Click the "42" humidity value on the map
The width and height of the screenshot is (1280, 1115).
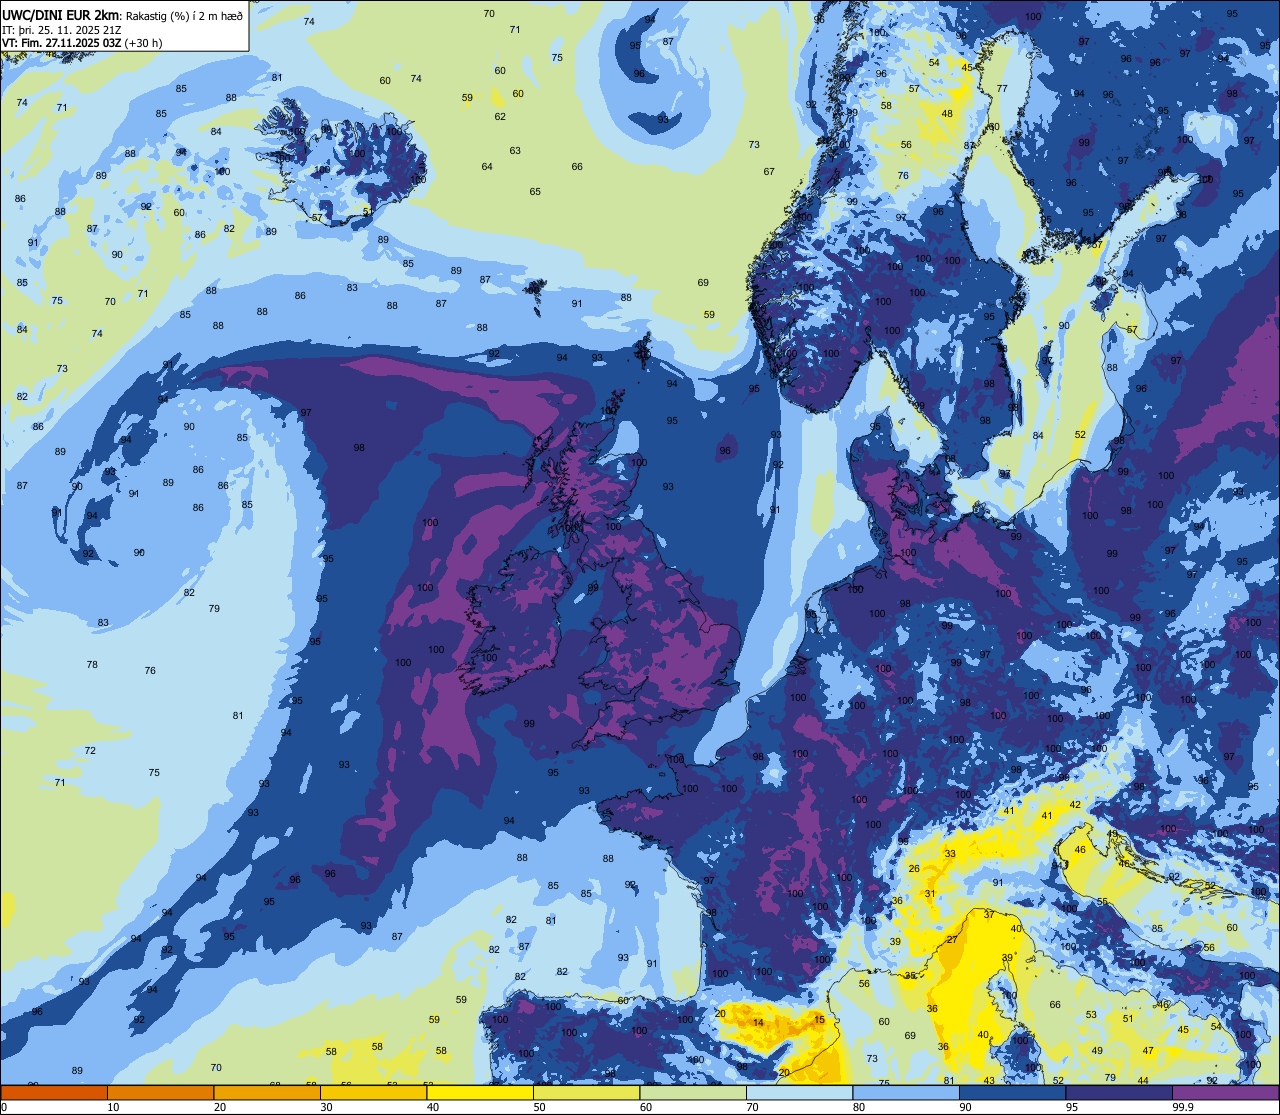click(1075, 804)
